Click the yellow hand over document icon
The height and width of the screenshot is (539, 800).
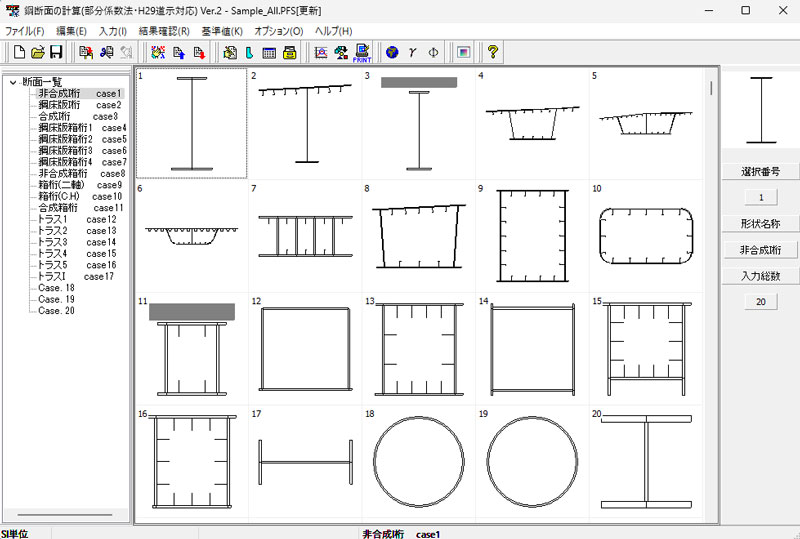230,52
